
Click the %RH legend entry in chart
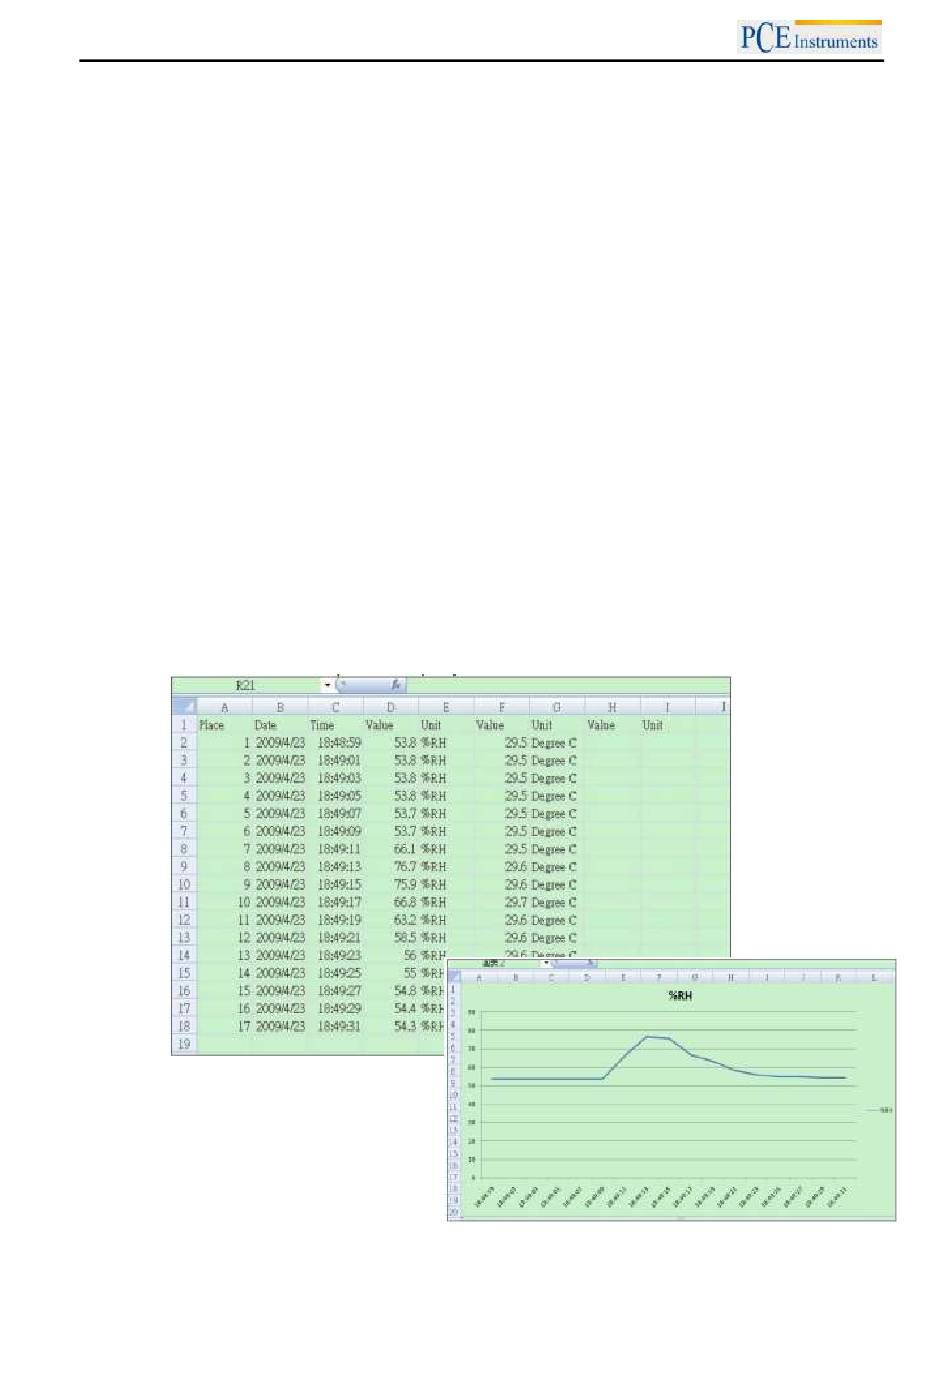tap(881, 1110)
